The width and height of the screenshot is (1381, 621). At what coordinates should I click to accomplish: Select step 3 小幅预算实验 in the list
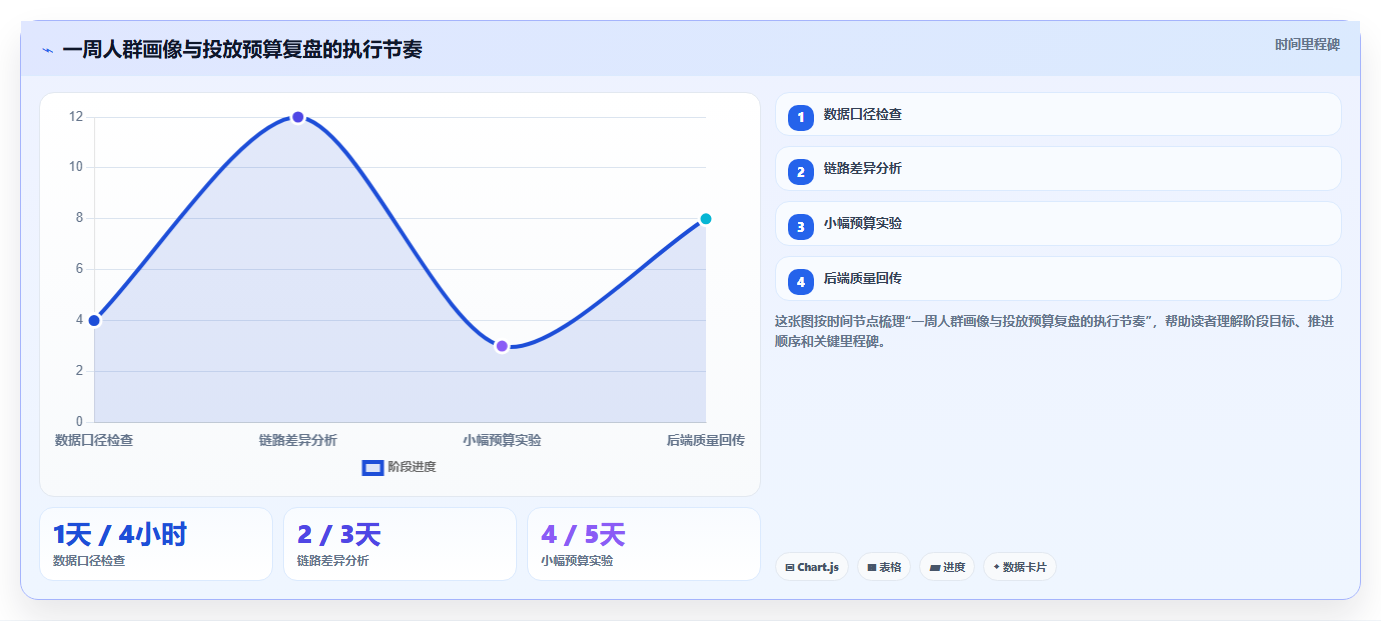point(1058,223)
